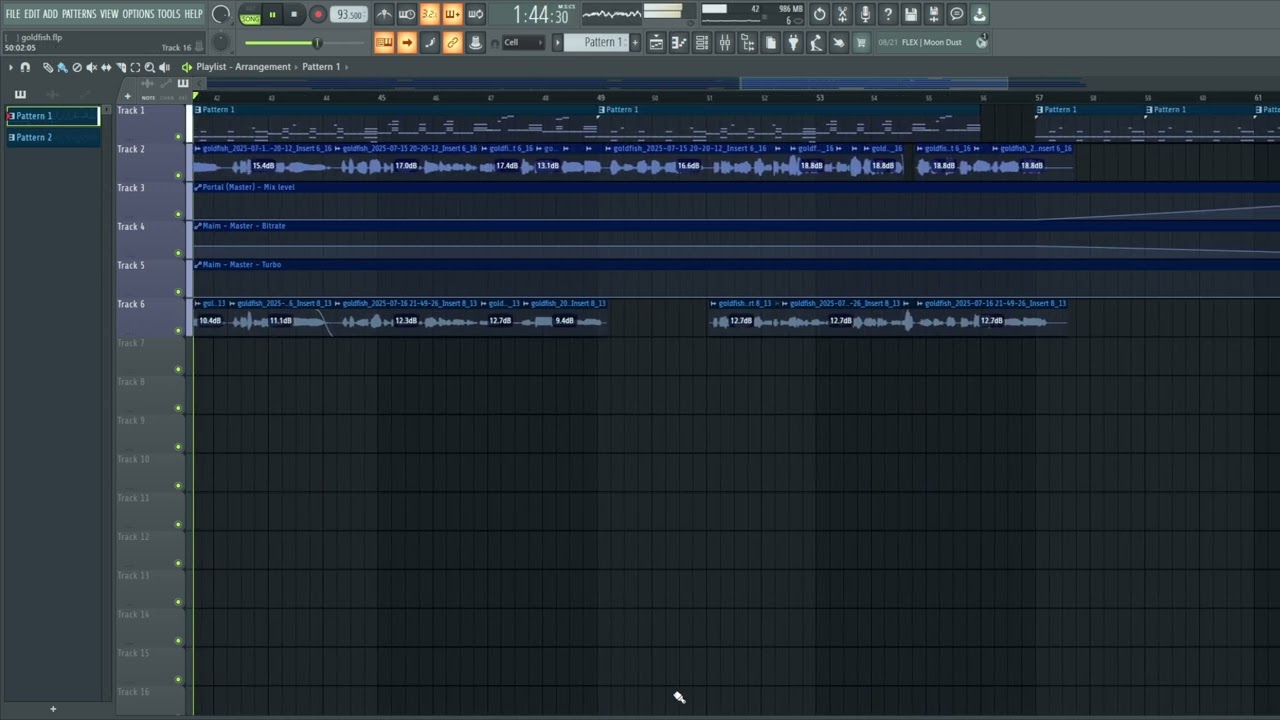
Task: Click the question mark help icon
Action: [x=888, y=14]
